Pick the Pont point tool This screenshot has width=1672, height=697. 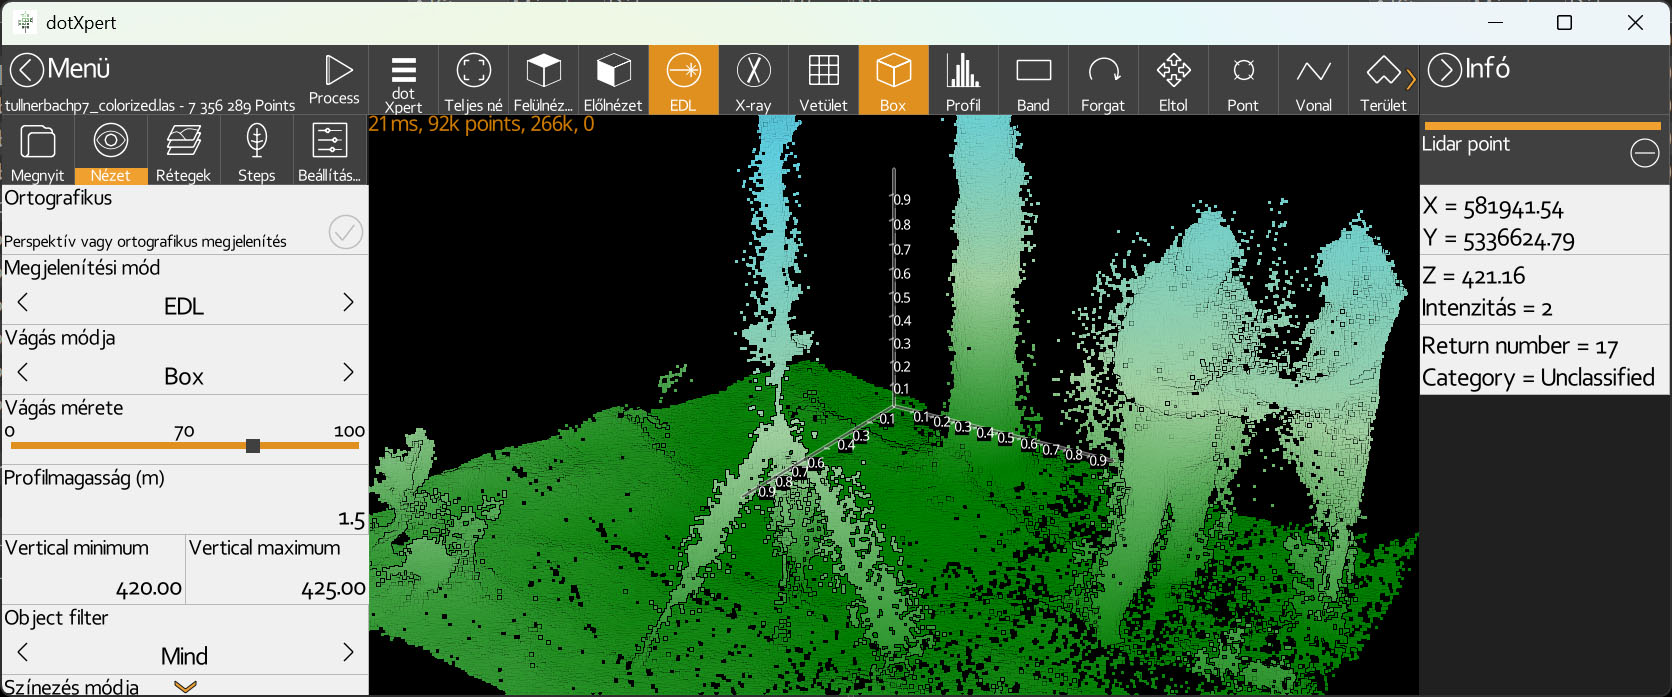(x=1243, y=80)
